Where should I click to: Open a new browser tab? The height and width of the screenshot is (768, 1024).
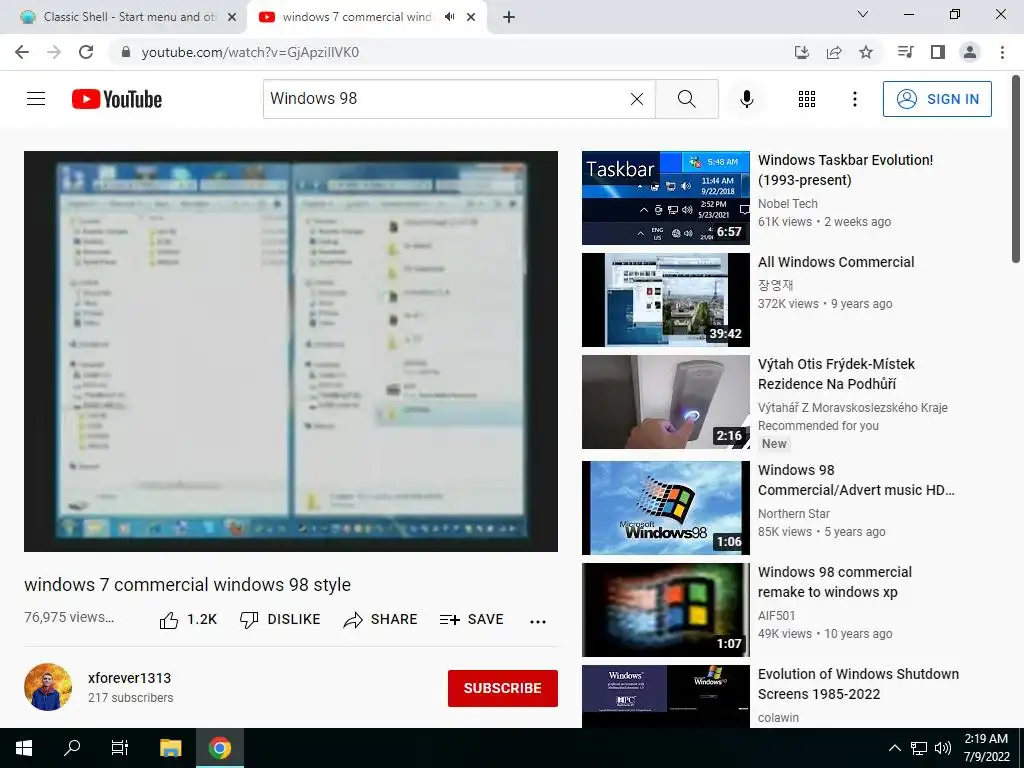click(509, 17)
